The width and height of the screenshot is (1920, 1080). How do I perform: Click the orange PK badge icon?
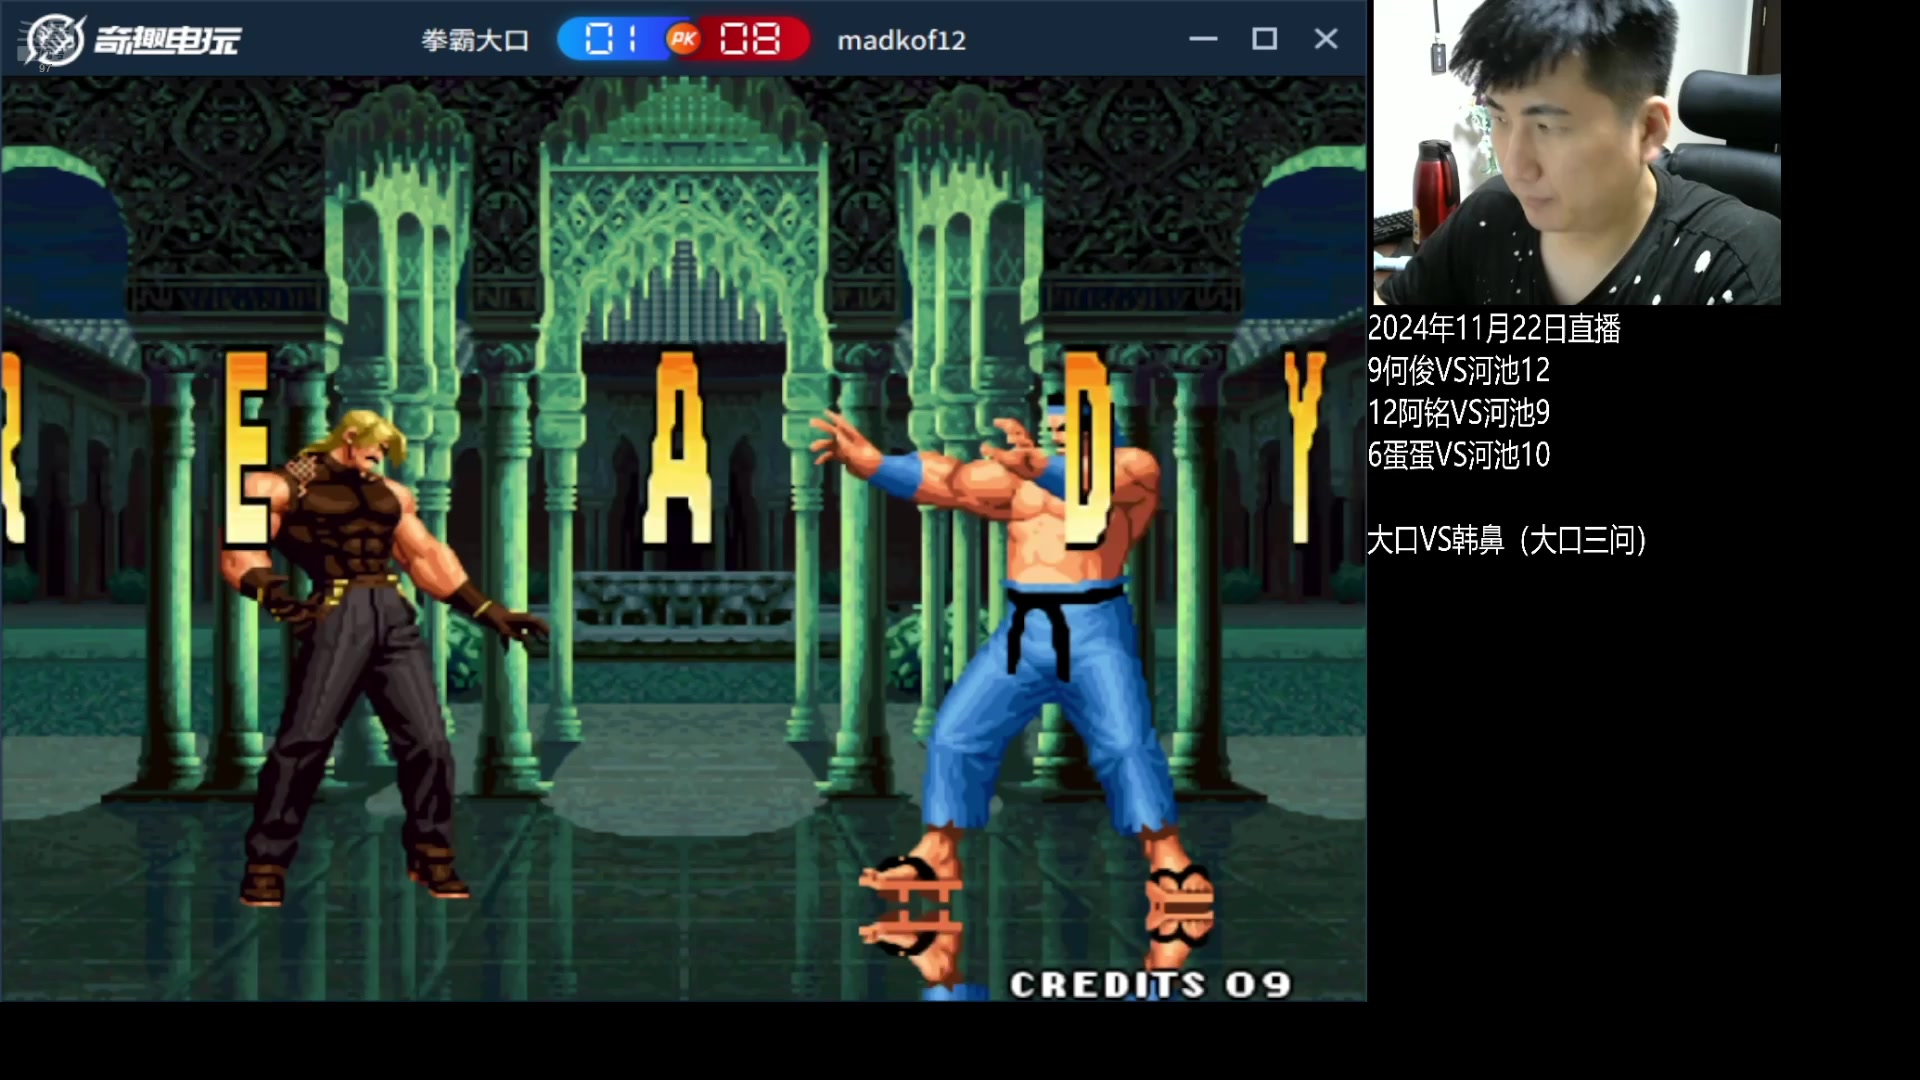pyautogui.click(x=684, y=40)
